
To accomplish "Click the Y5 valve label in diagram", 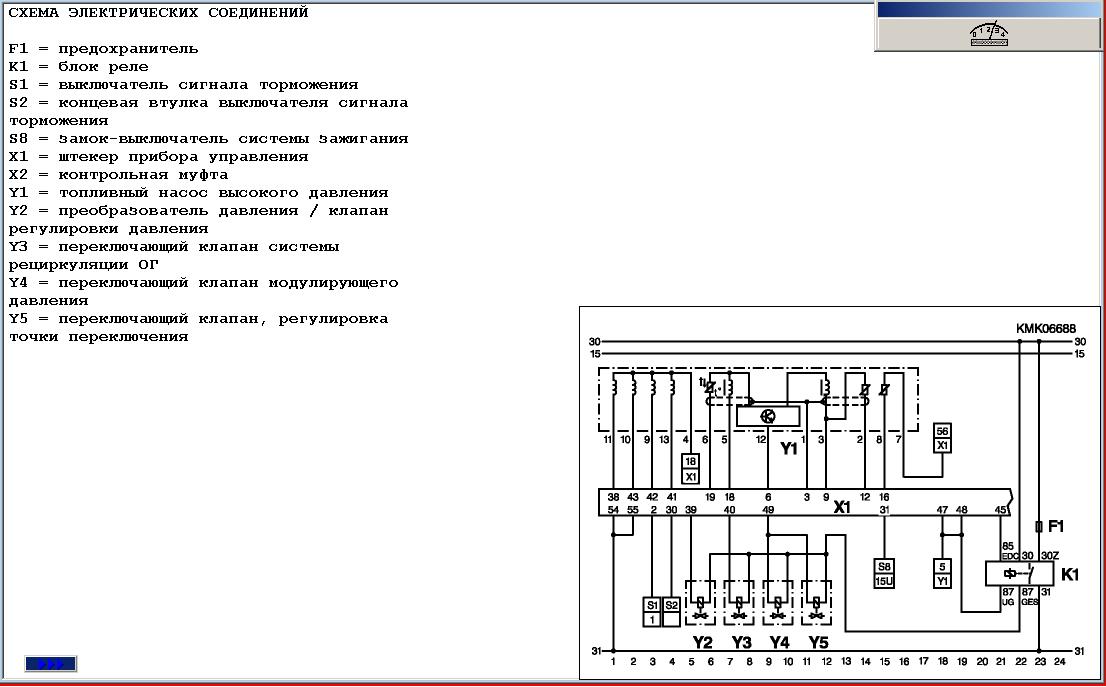I will pos(818,643).
